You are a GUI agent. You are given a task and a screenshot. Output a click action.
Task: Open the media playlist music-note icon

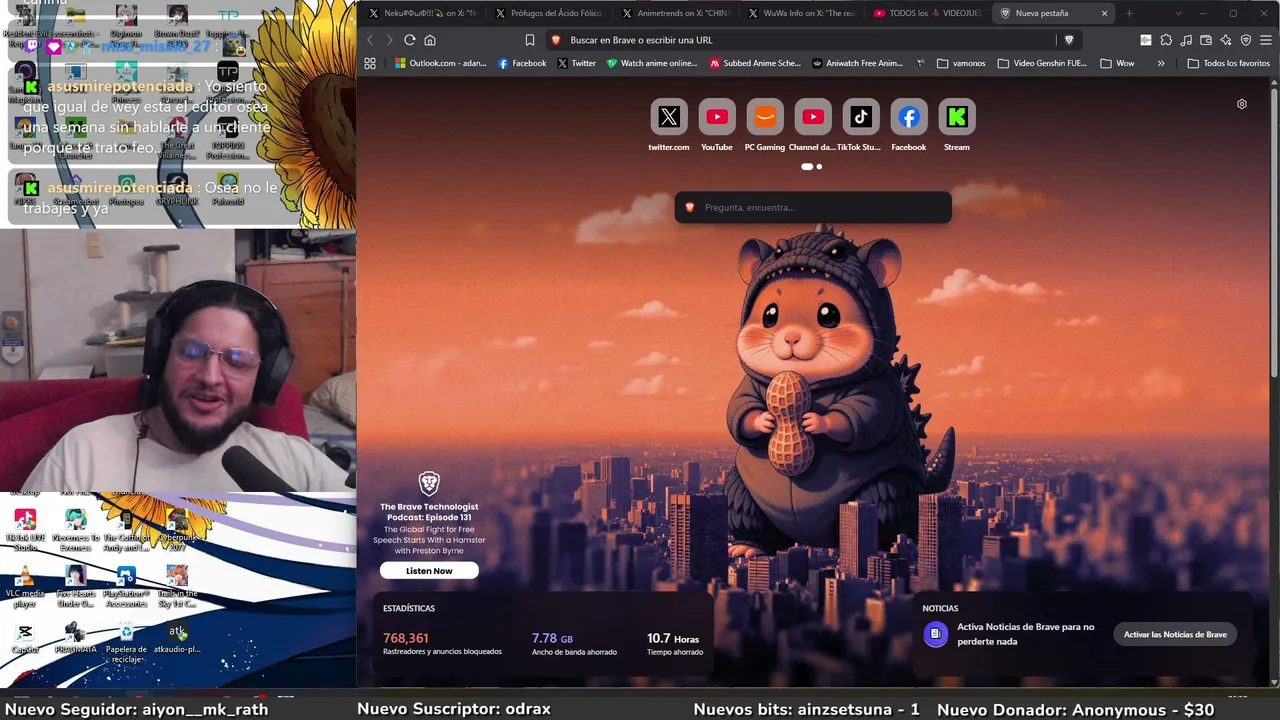click(x=1186, y=40)
